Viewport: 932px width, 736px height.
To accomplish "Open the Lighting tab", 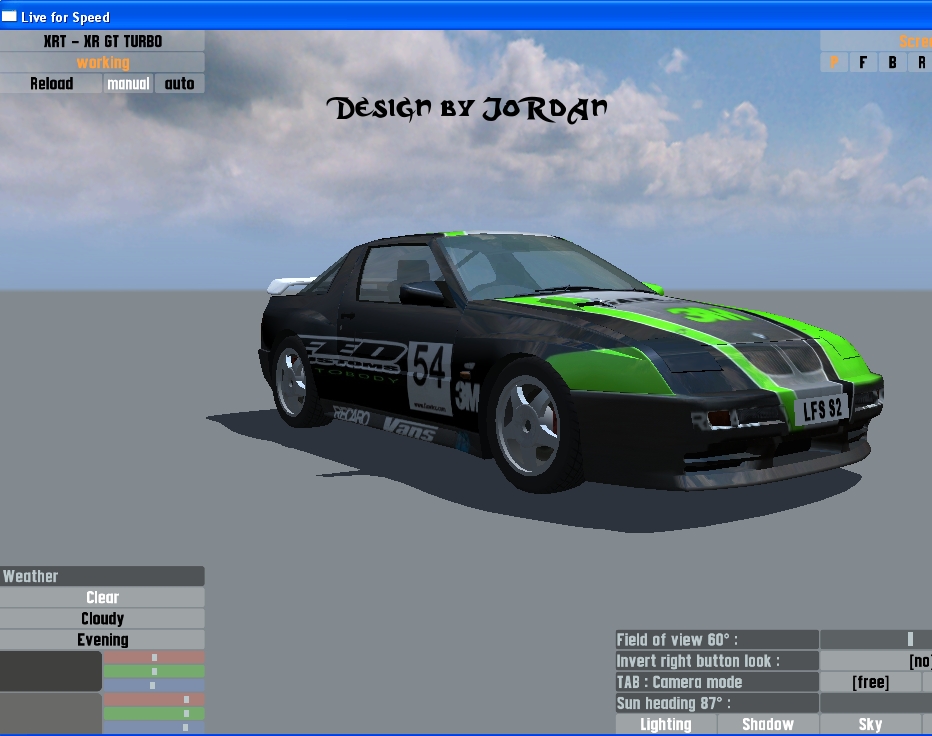I will (666, 724).
